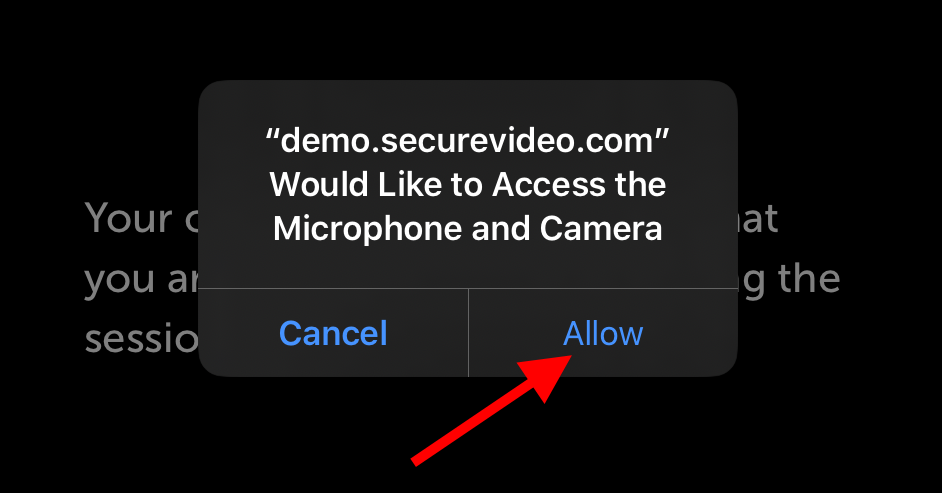The height and width of the screenshot is (493, 942).
Task: Click the dimmed word "Your" behind the dialog
Action: (x=129, y=218)
